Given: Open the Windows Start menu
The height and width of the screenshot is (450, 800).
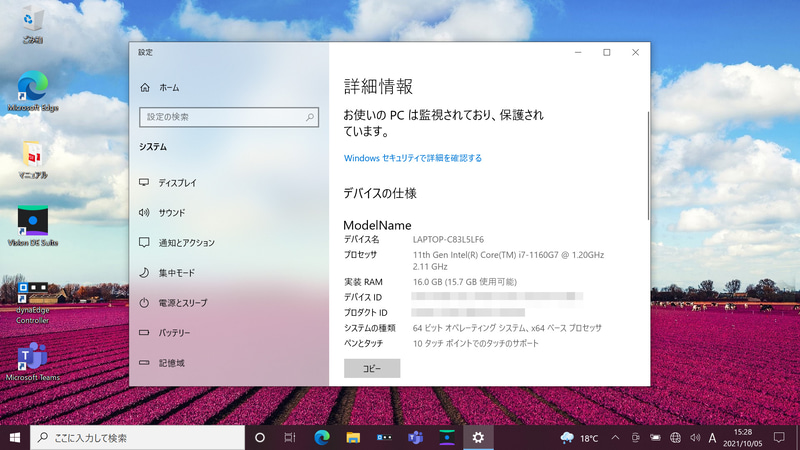Looking at the screenshot, I should 15,438.
